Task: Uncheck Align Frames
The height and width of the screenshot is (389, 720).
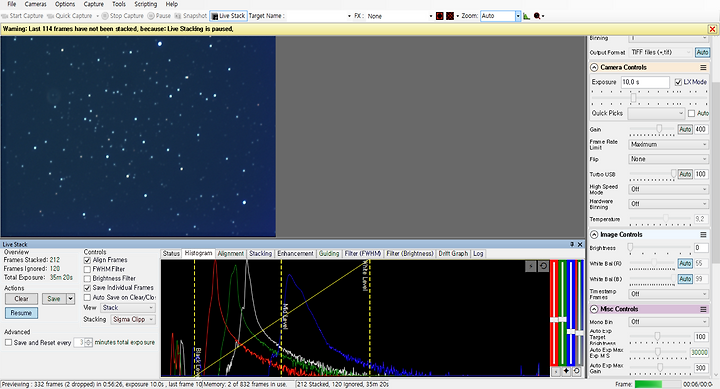Action: pyautogui.click(x=87, y=260)
